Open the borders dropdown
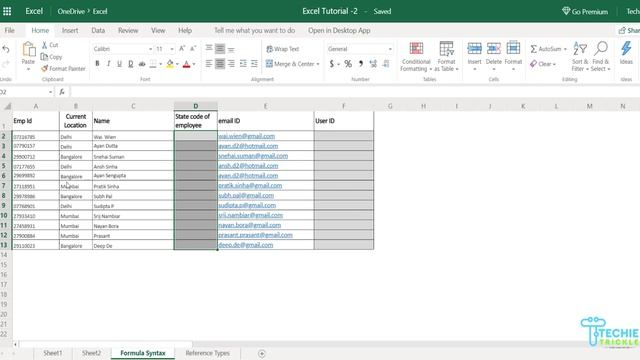Viewport: 640px width, 360px height. click(x=160, y=64)
